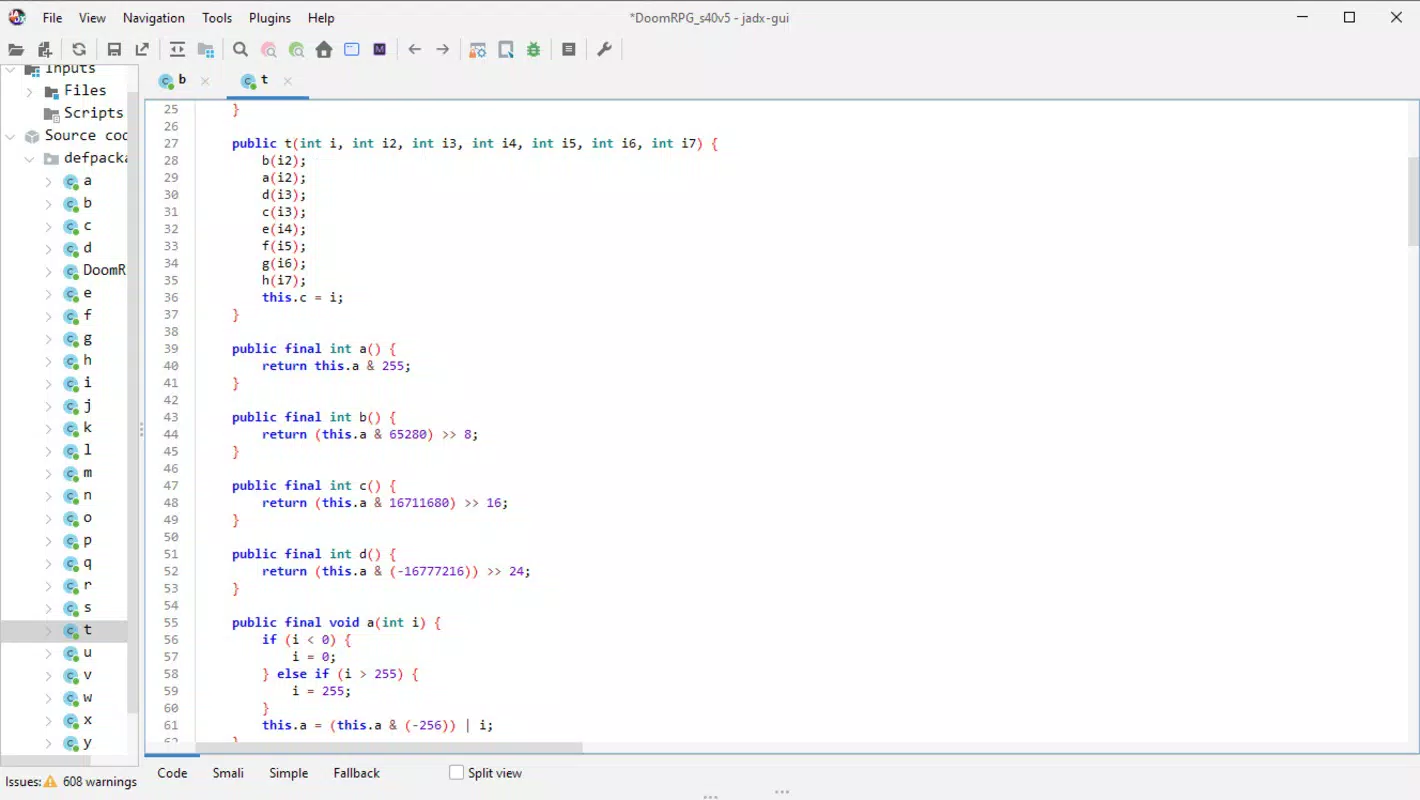This screenshot has height=800, width=1420.
Task: Click the code vertical scrollbar
Action: pos(1413,201)
